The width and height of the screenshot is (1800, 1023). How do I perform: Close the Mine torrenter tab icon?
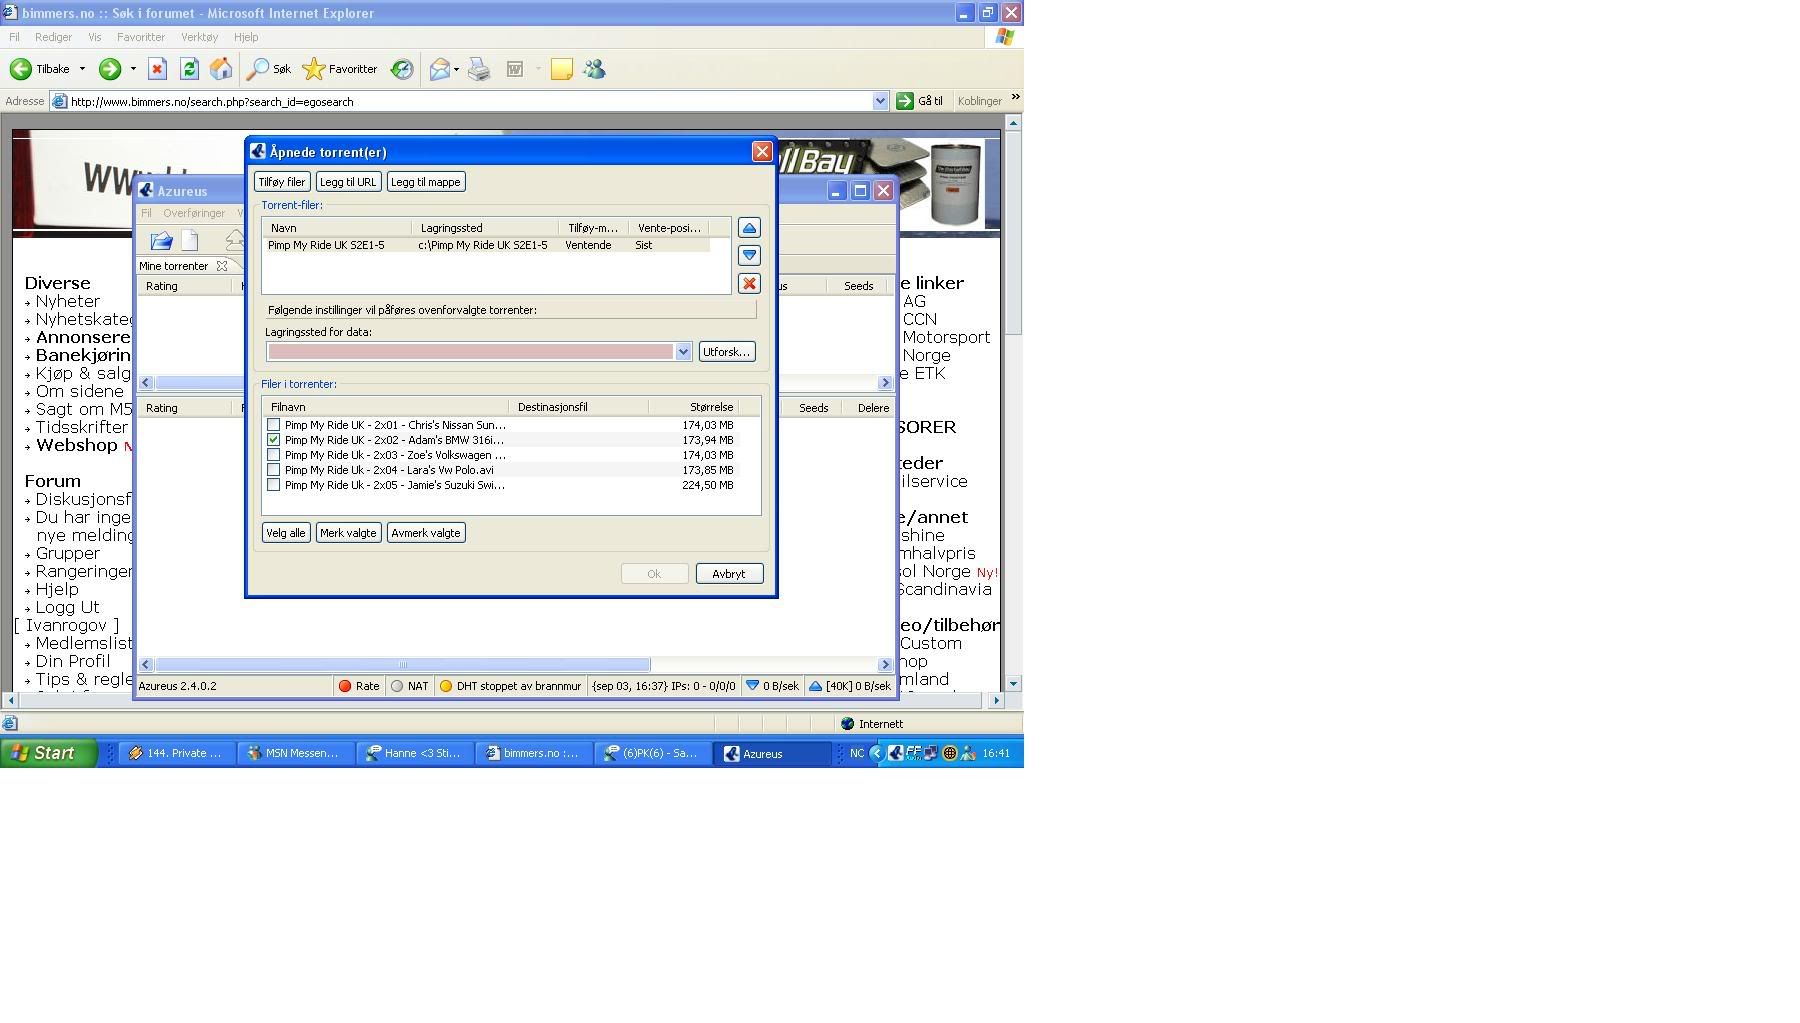(222, 266)
